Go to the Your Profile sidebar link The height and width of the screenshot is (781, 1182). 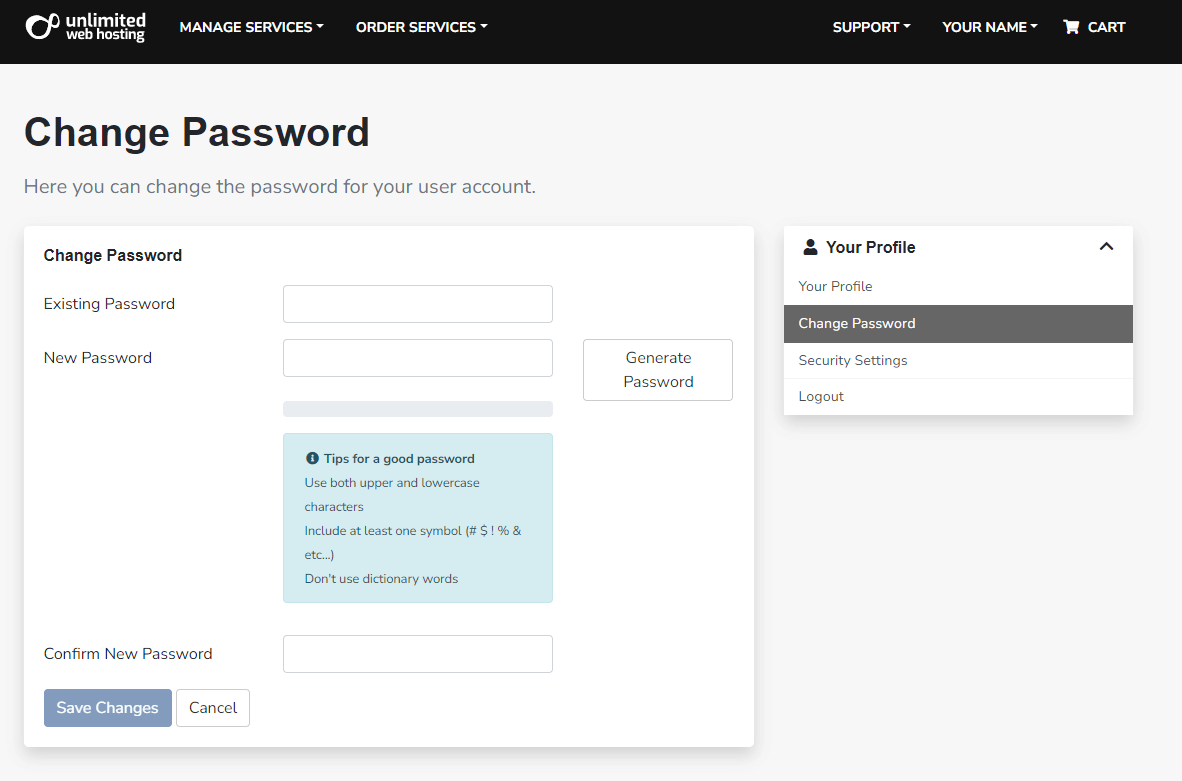point(958,286)
